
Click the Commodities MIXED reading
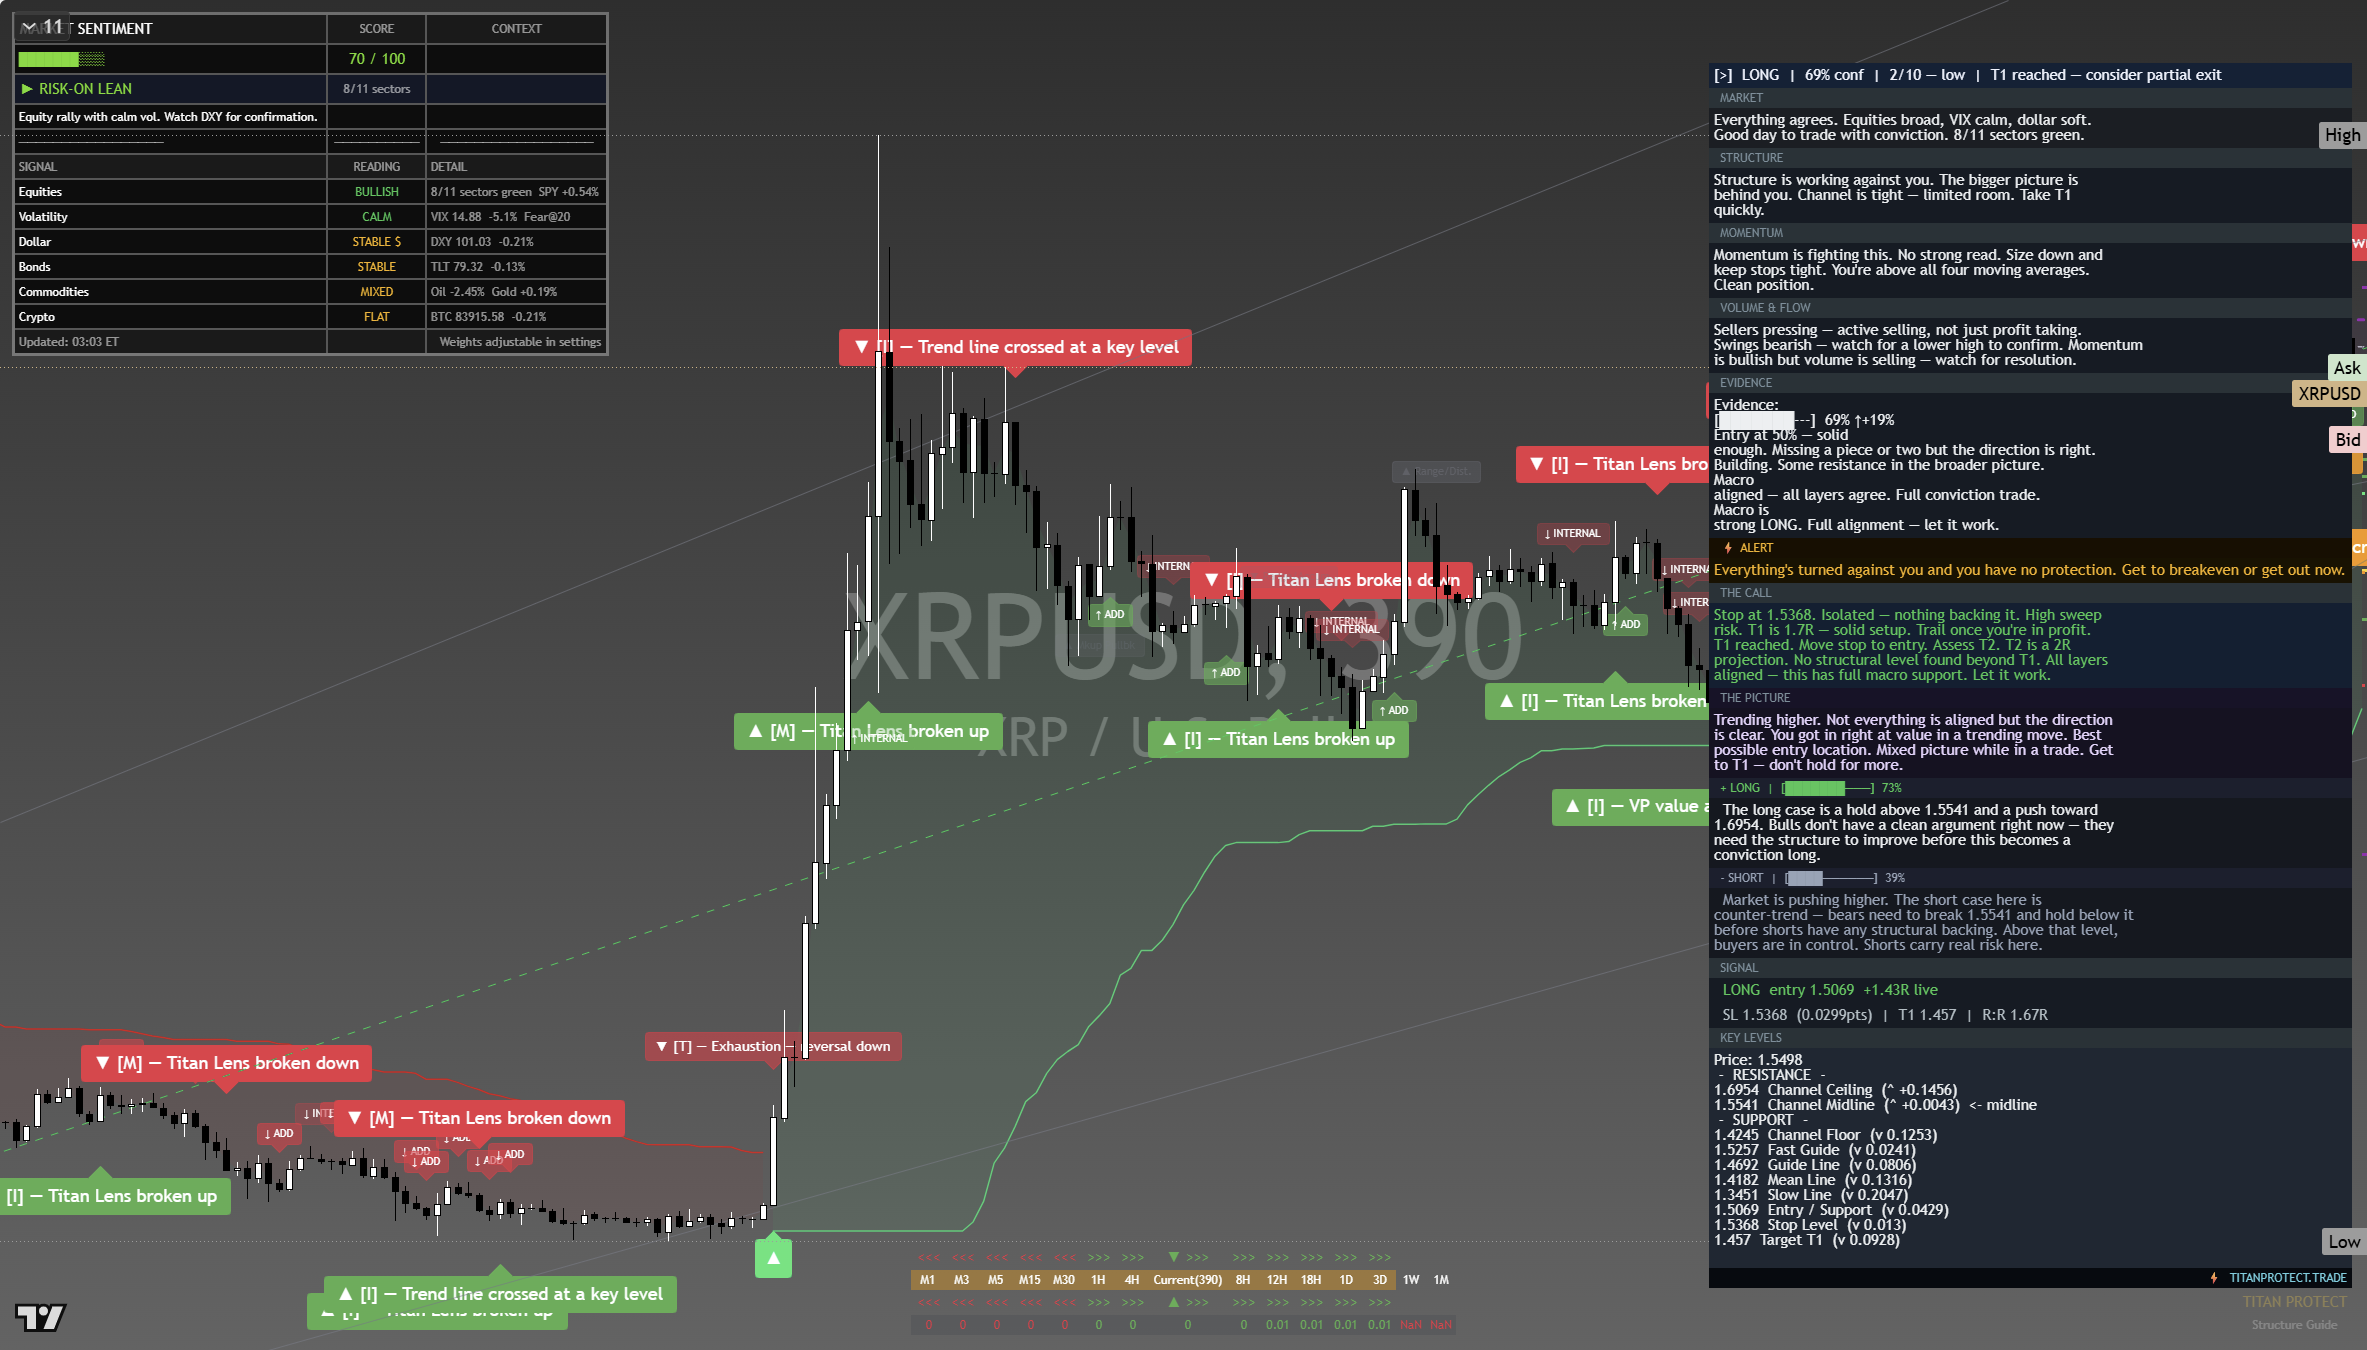376,292
